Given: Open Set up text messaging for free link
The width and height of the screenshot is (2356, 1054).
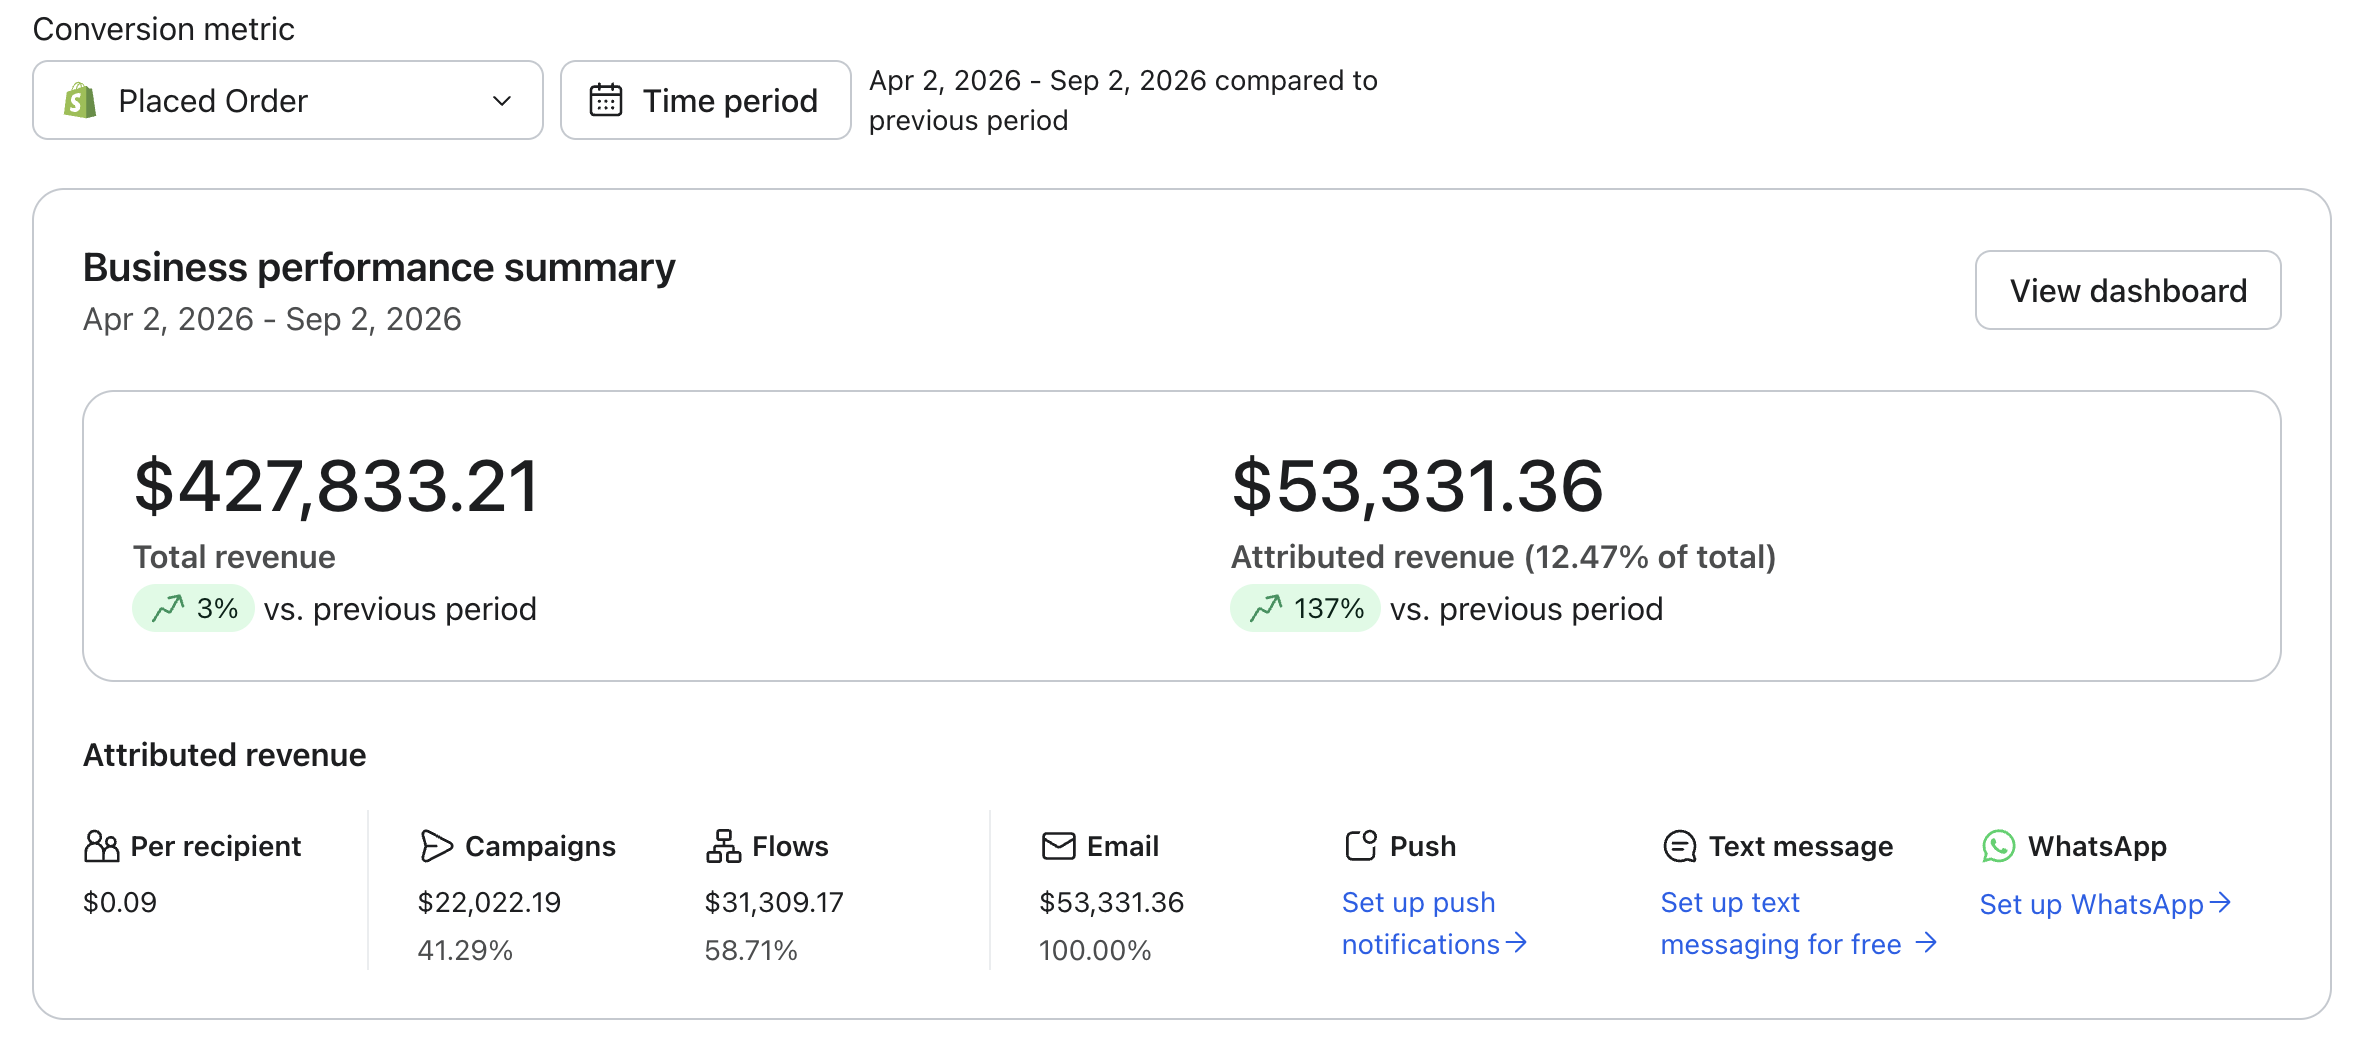Looking at the screenshot, I should click(x=1799, y=923).
